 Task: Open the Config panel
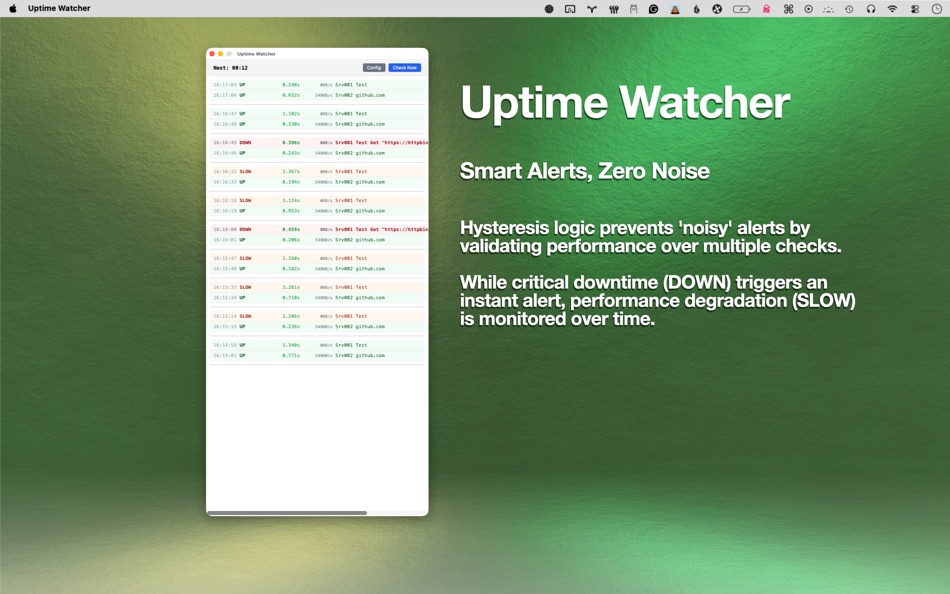374,68
